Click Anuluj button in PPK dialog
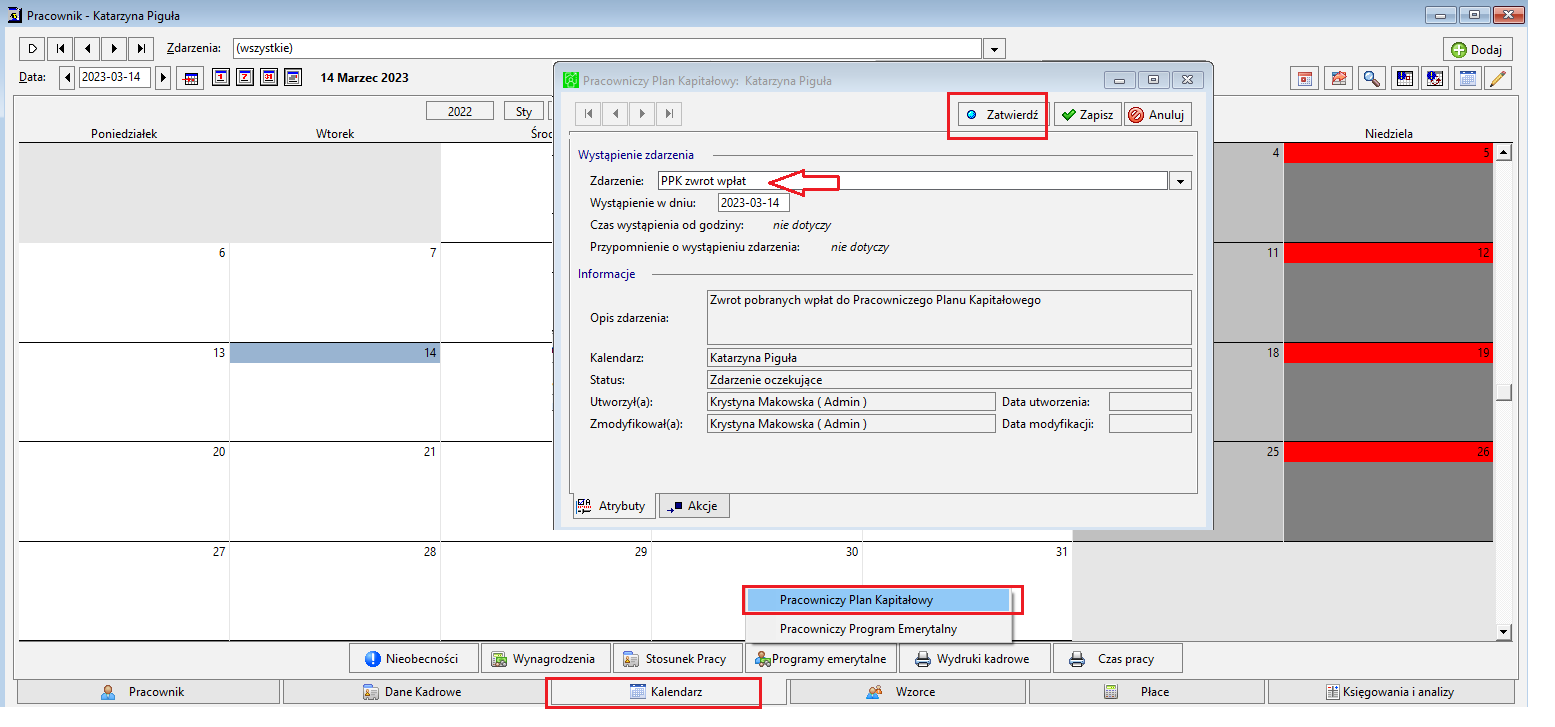This screenshot has width=1555, height=727. click(x=1157, y=115)
